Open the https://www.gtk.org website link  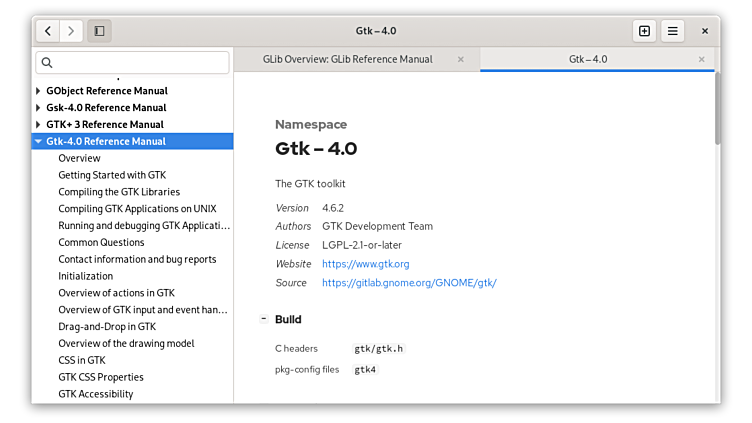tap(365, 264)
